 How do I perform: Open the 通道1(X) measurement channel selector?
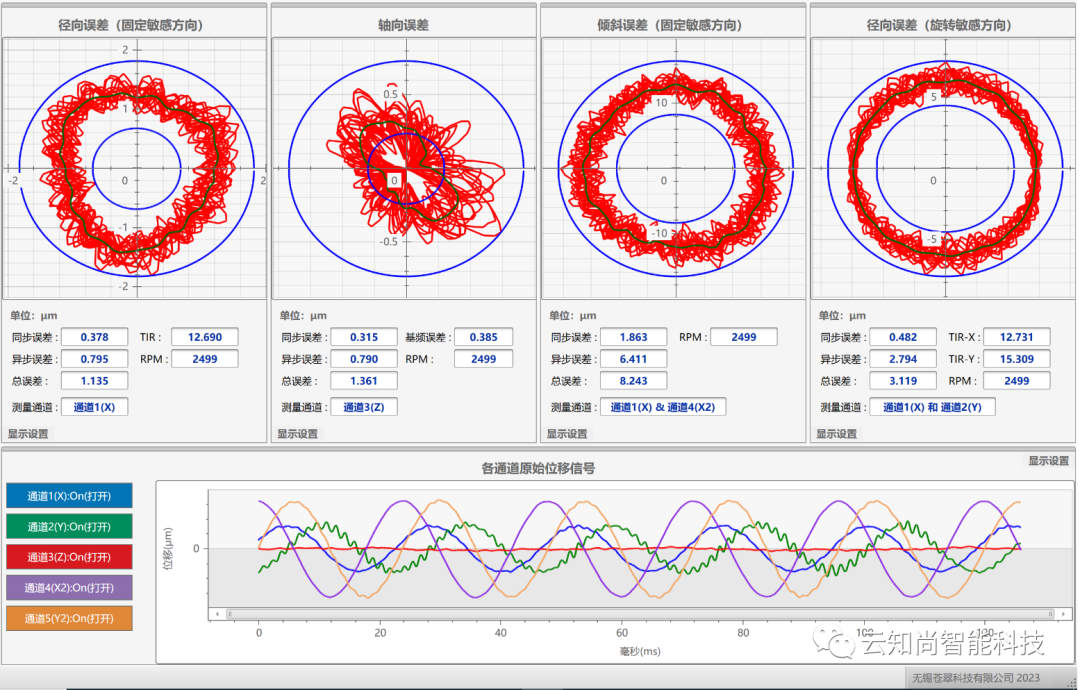pos(94,407)
